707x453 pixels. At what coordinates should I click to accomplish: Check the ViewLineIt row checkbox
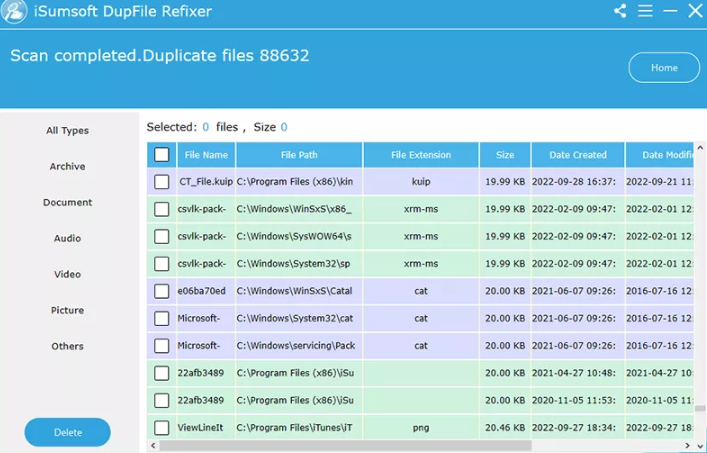pos(161,428)
